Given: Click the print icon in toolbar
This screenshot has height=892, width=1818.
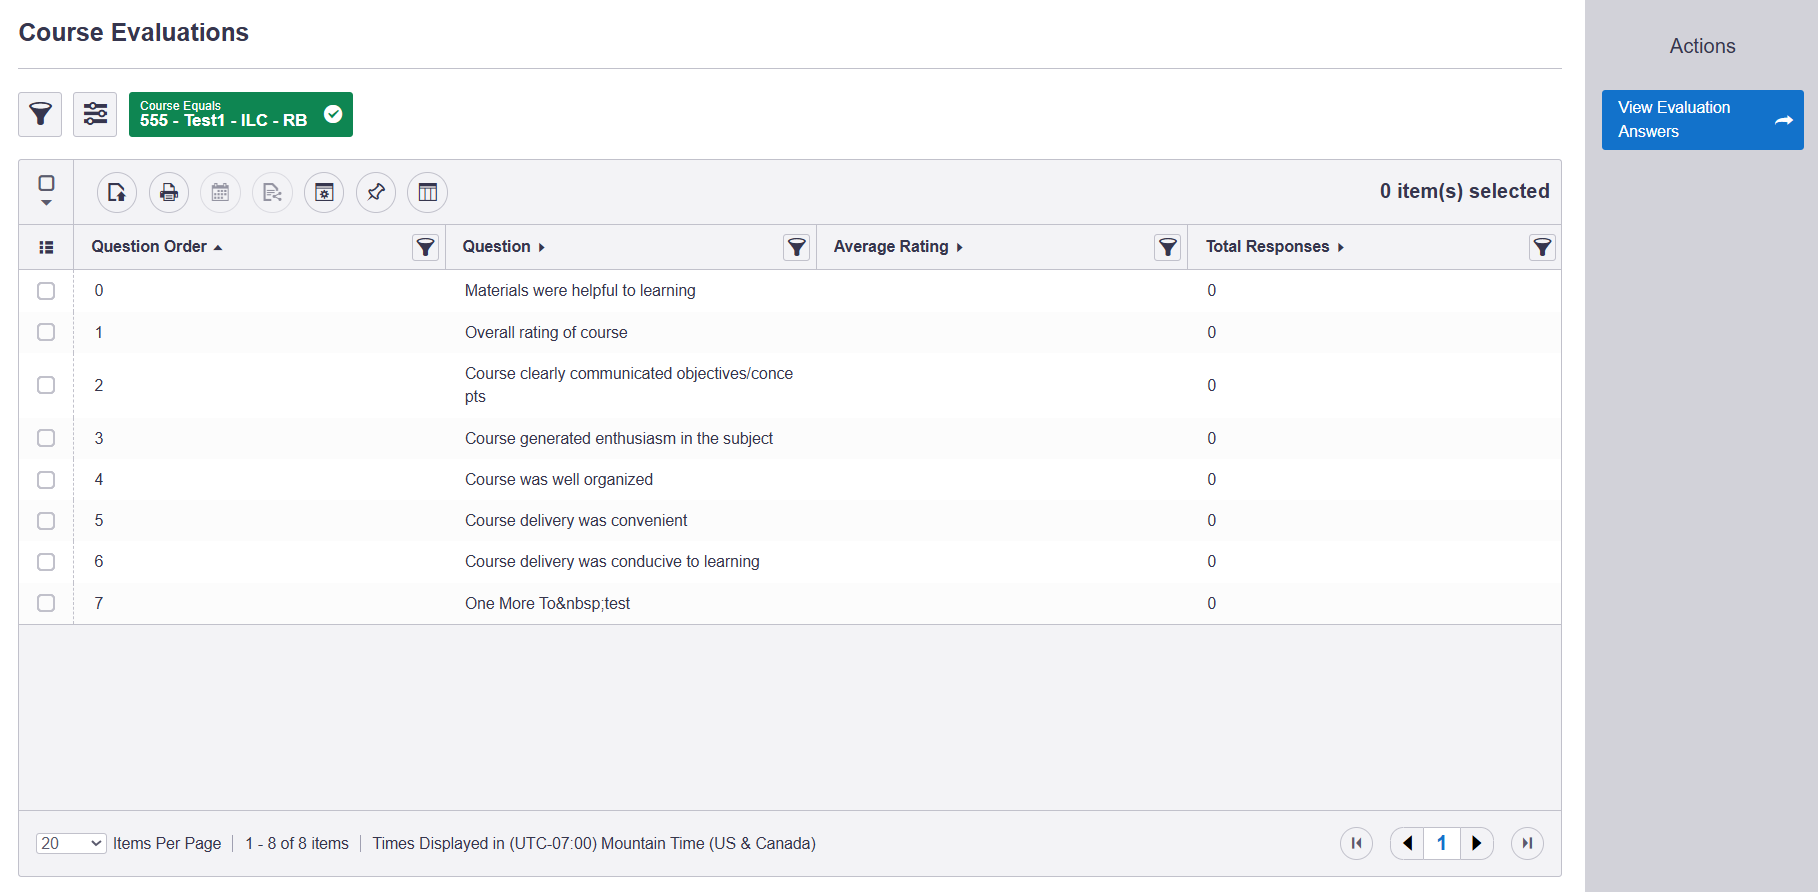Looking at the screenshot, I should coord(169,192).
